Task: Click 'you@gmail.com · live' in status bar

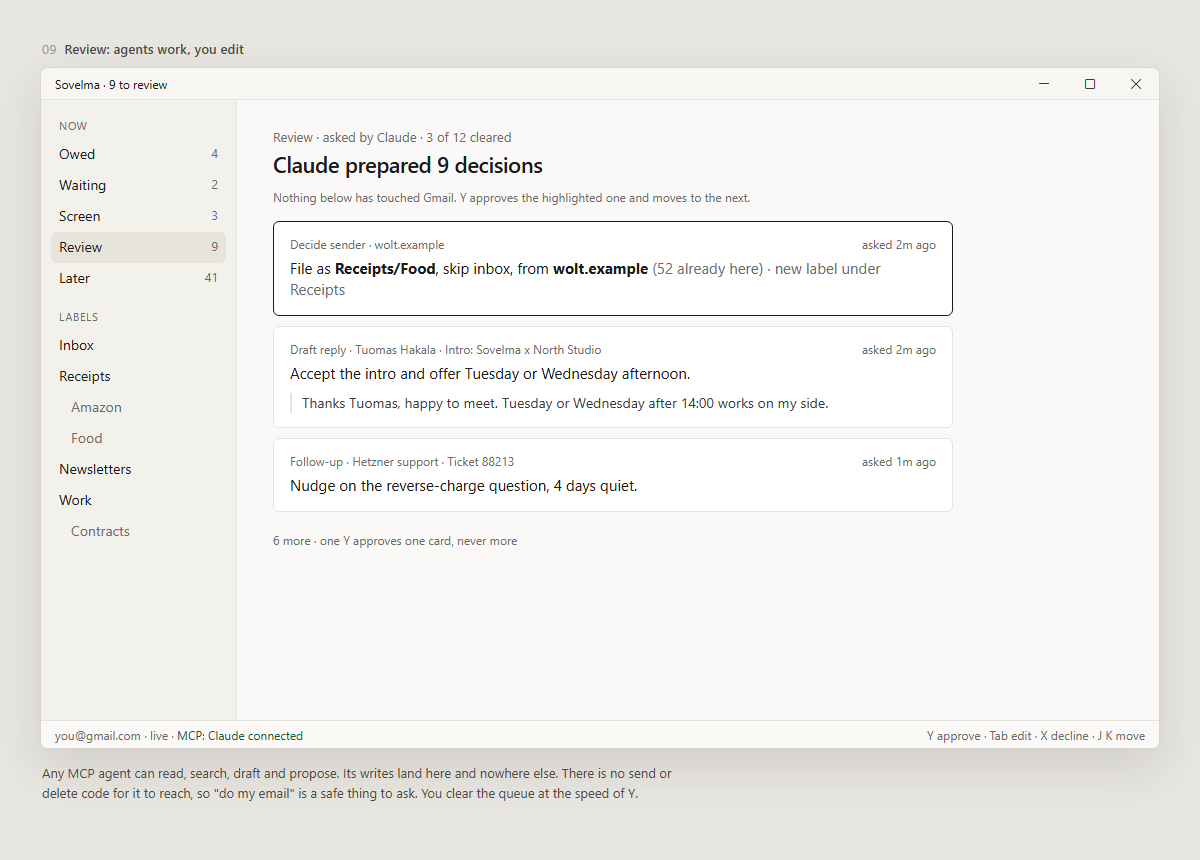Action: (x=111, y=736)
